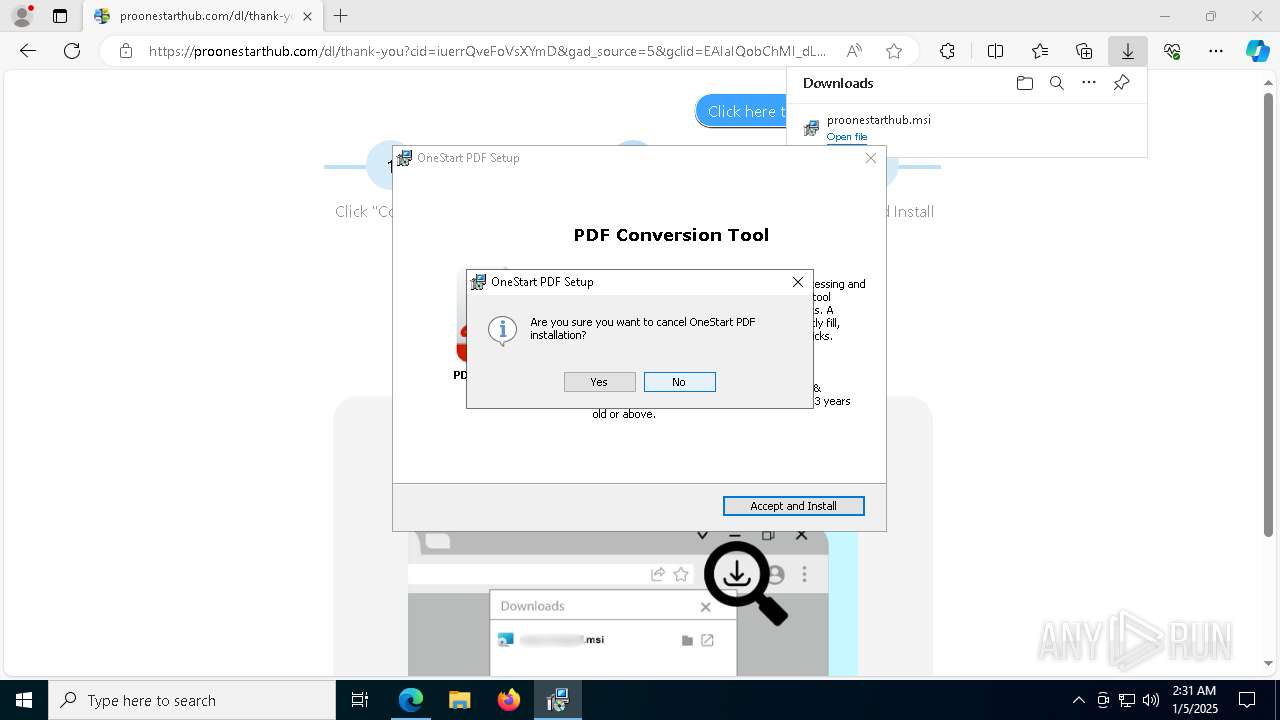1280x720 pixels.
Task: Open Microsoft Edge from the taskbar
Action: tap(411, 700)
